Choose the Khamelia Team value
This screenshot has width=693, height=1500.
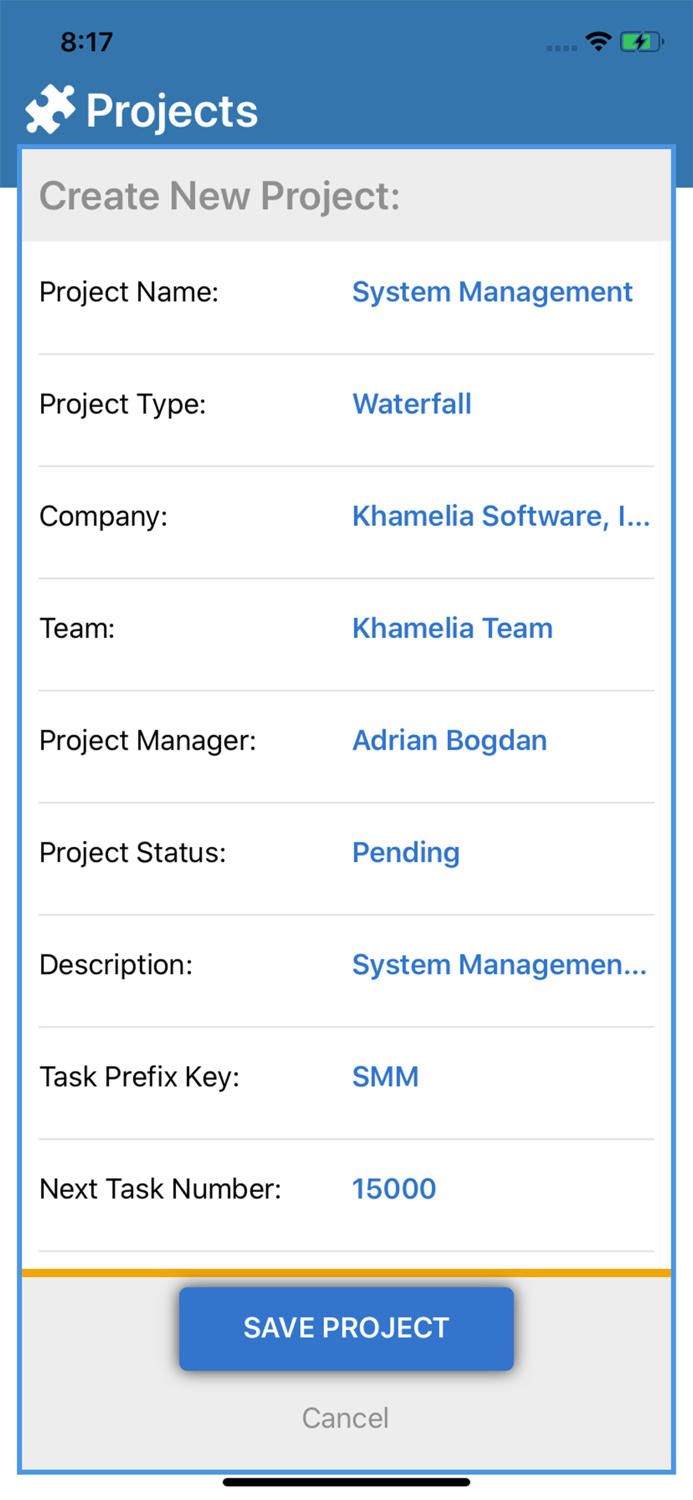[452, 628]
